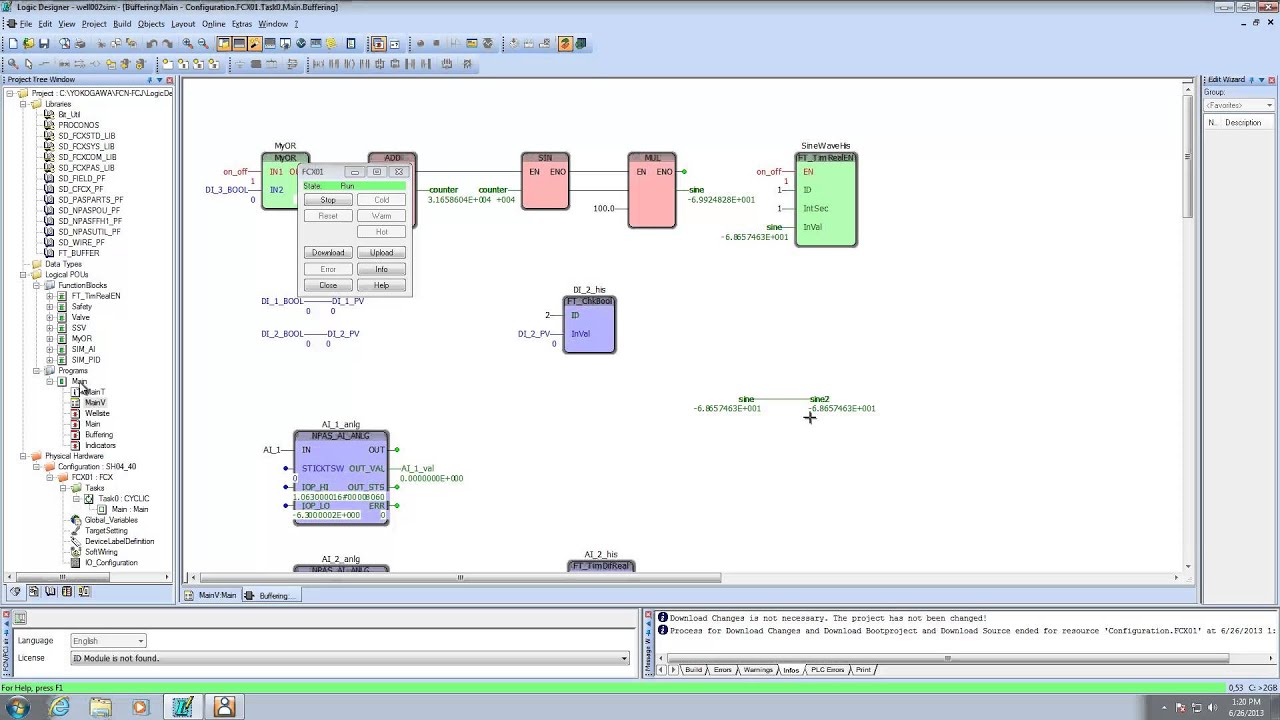Toggle auto-hide pin of Project Tree Window

coord(149,80)
